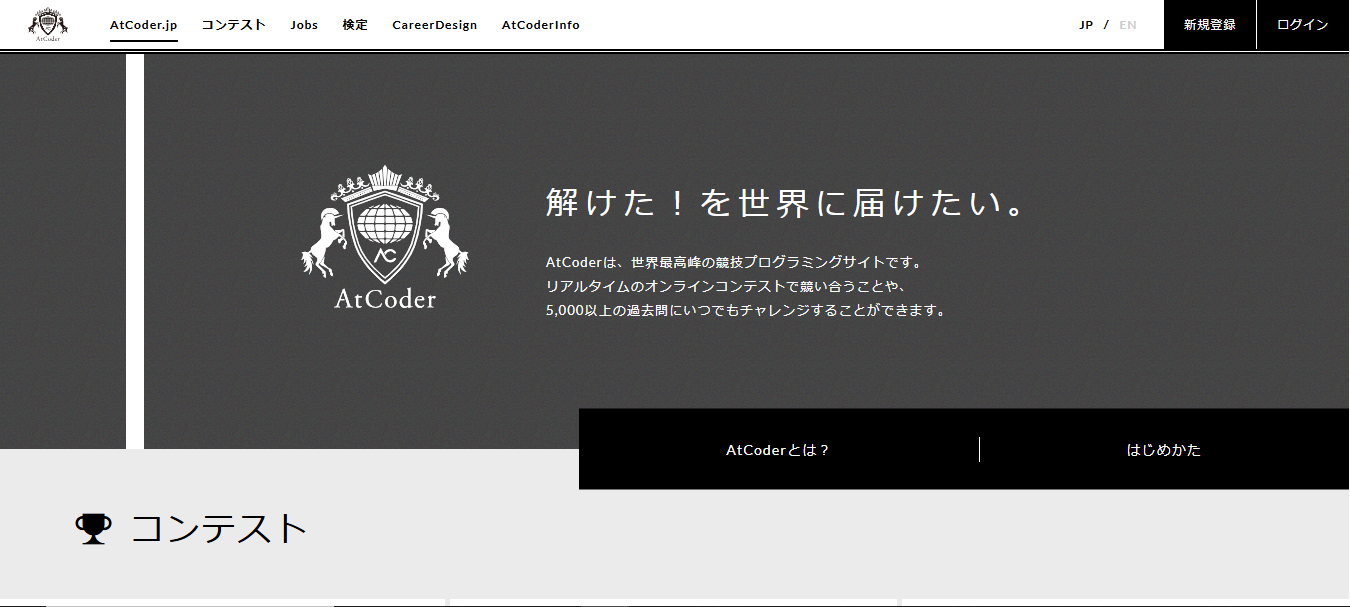The width and height of the screenshot is (1350, 607).
Task: Click the trophy icon beside コンテスト heading
Action: click(x=93, y=529)
